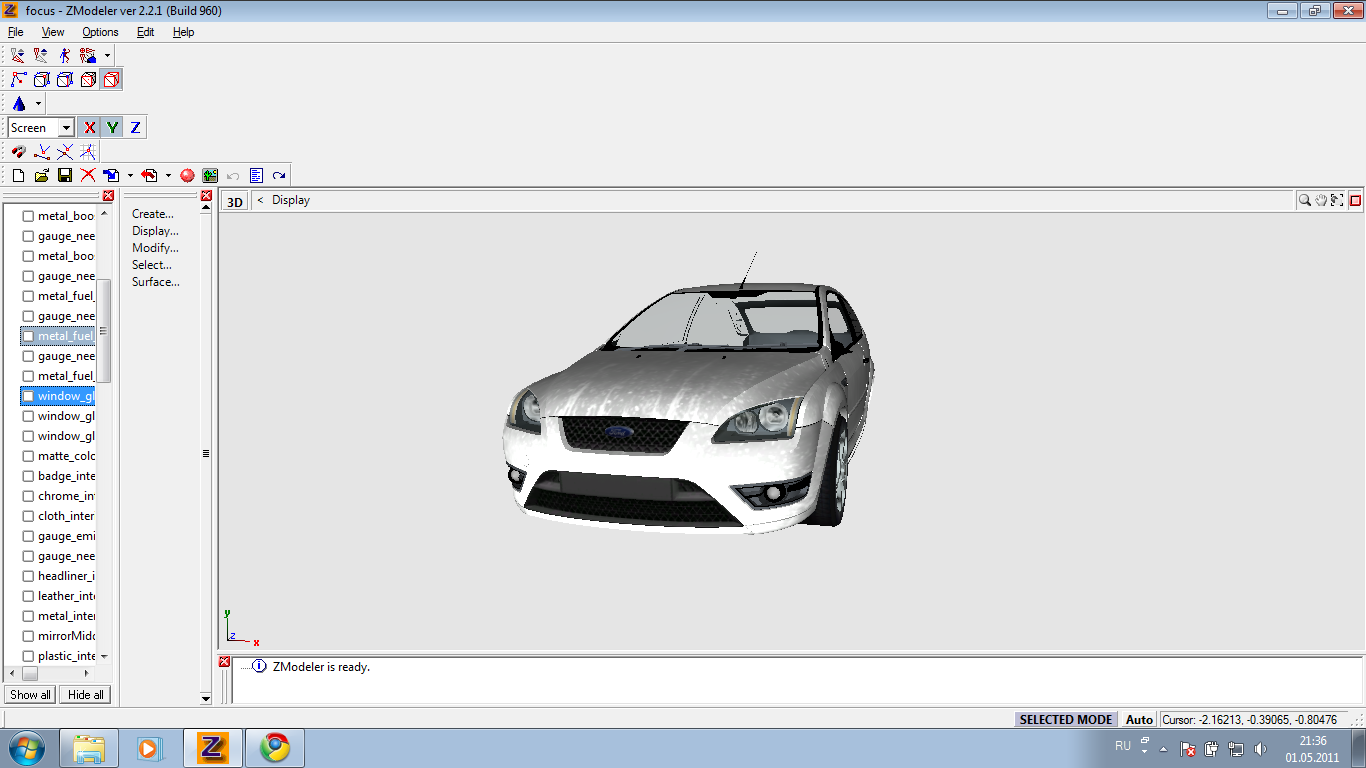Open the Import icon's dropdown arrow
The image size is (1366, 768).
tap(130, 175)
